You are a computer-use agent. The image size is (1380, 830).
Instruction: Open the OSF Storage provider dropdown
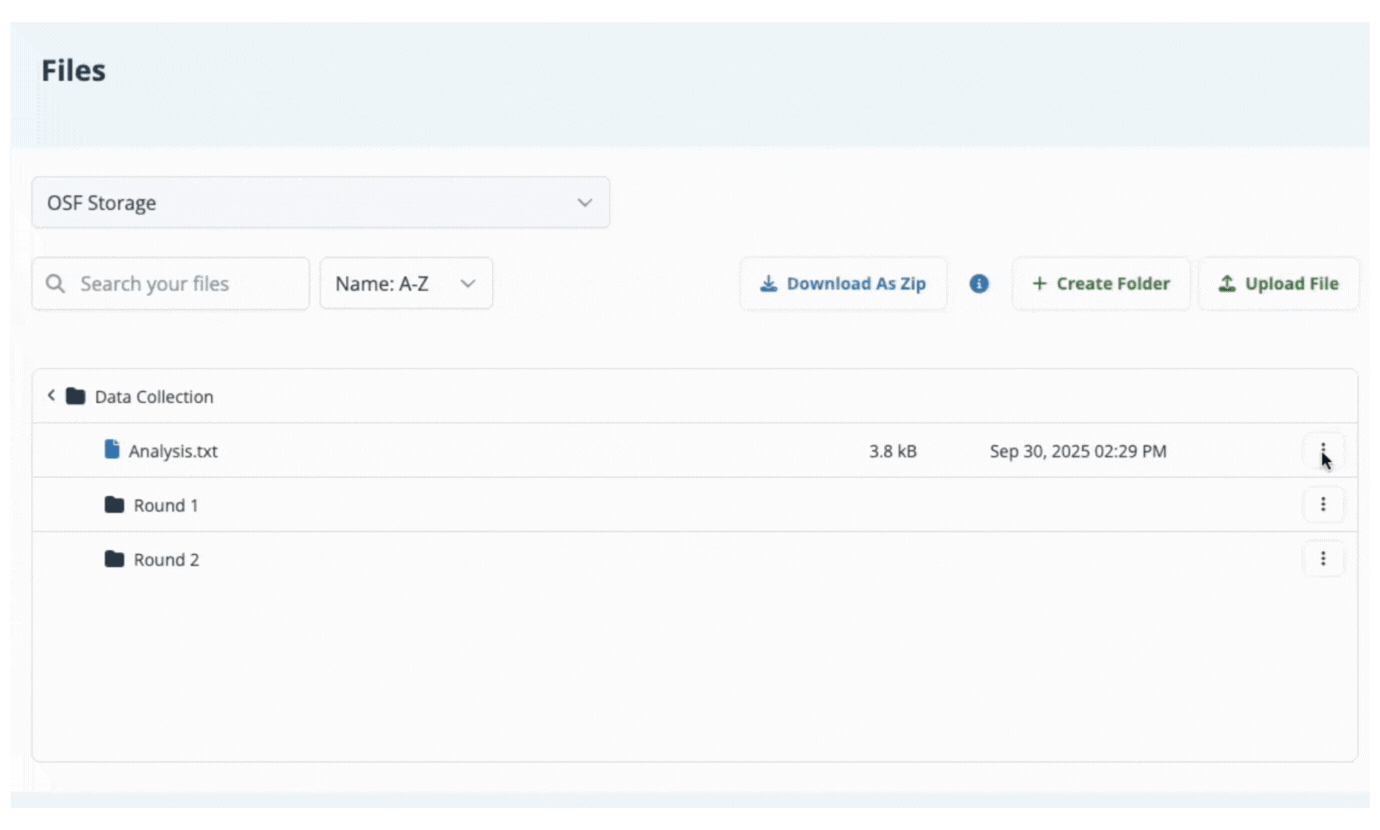pyautogui.click(x=321, y=203)
